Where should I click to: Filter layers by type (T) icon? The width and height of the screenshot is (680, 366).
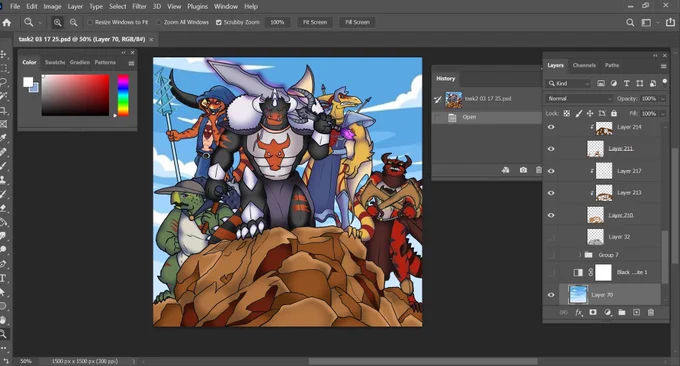(x=627, y=83)
